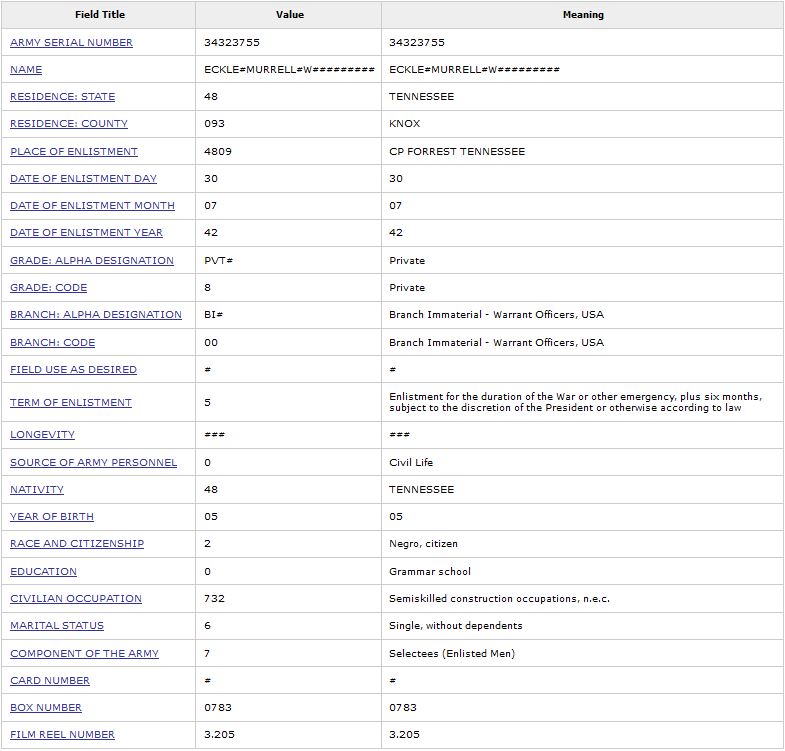Click the Meaning column header
The height and width of the screenshot is (751, 785).
582,15
